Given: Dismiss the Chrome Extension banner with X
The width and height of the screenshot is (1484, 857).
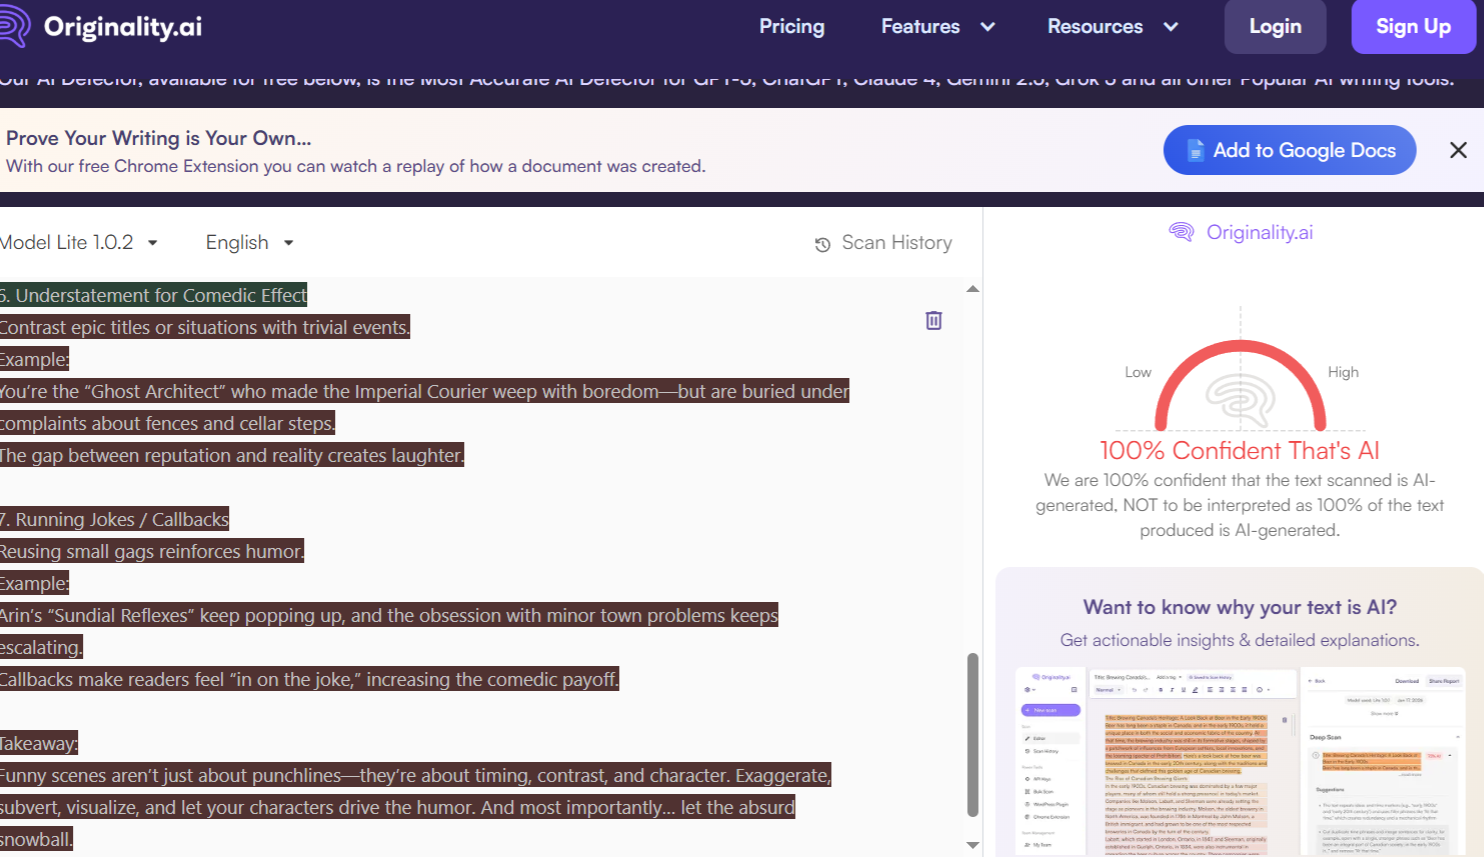Looking at the screenshot, I should click(x=1458, y=150).
